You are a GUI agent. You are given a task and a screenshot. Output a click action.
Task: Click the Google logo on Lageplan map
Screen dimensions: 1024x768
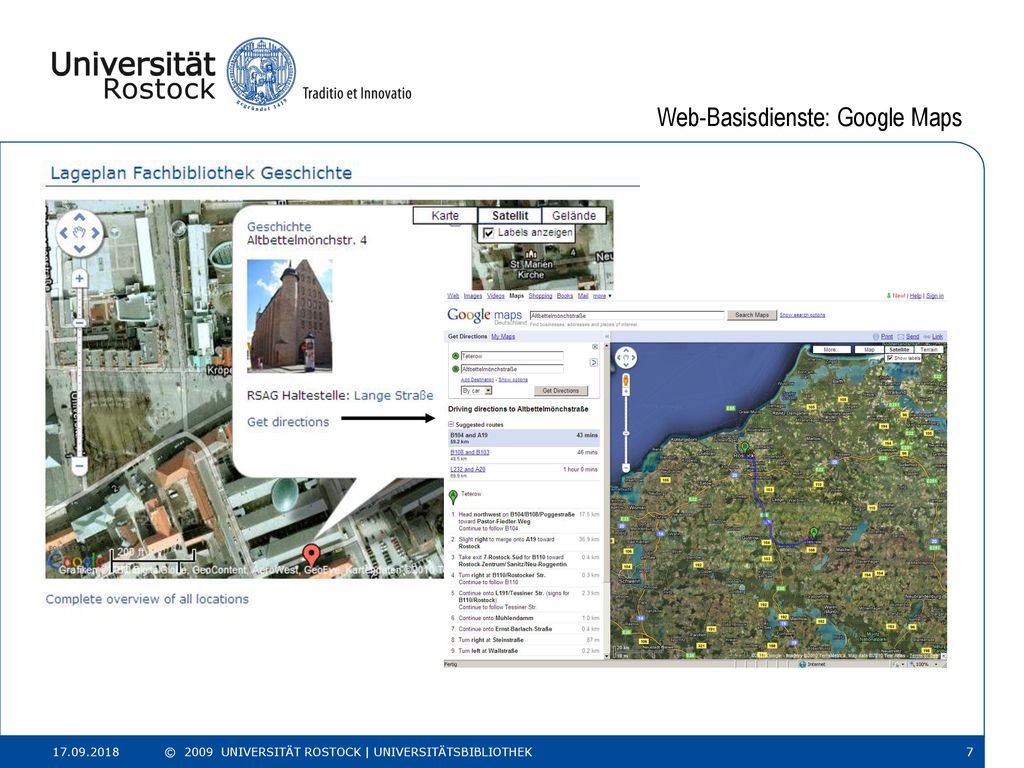pos(74,560)
